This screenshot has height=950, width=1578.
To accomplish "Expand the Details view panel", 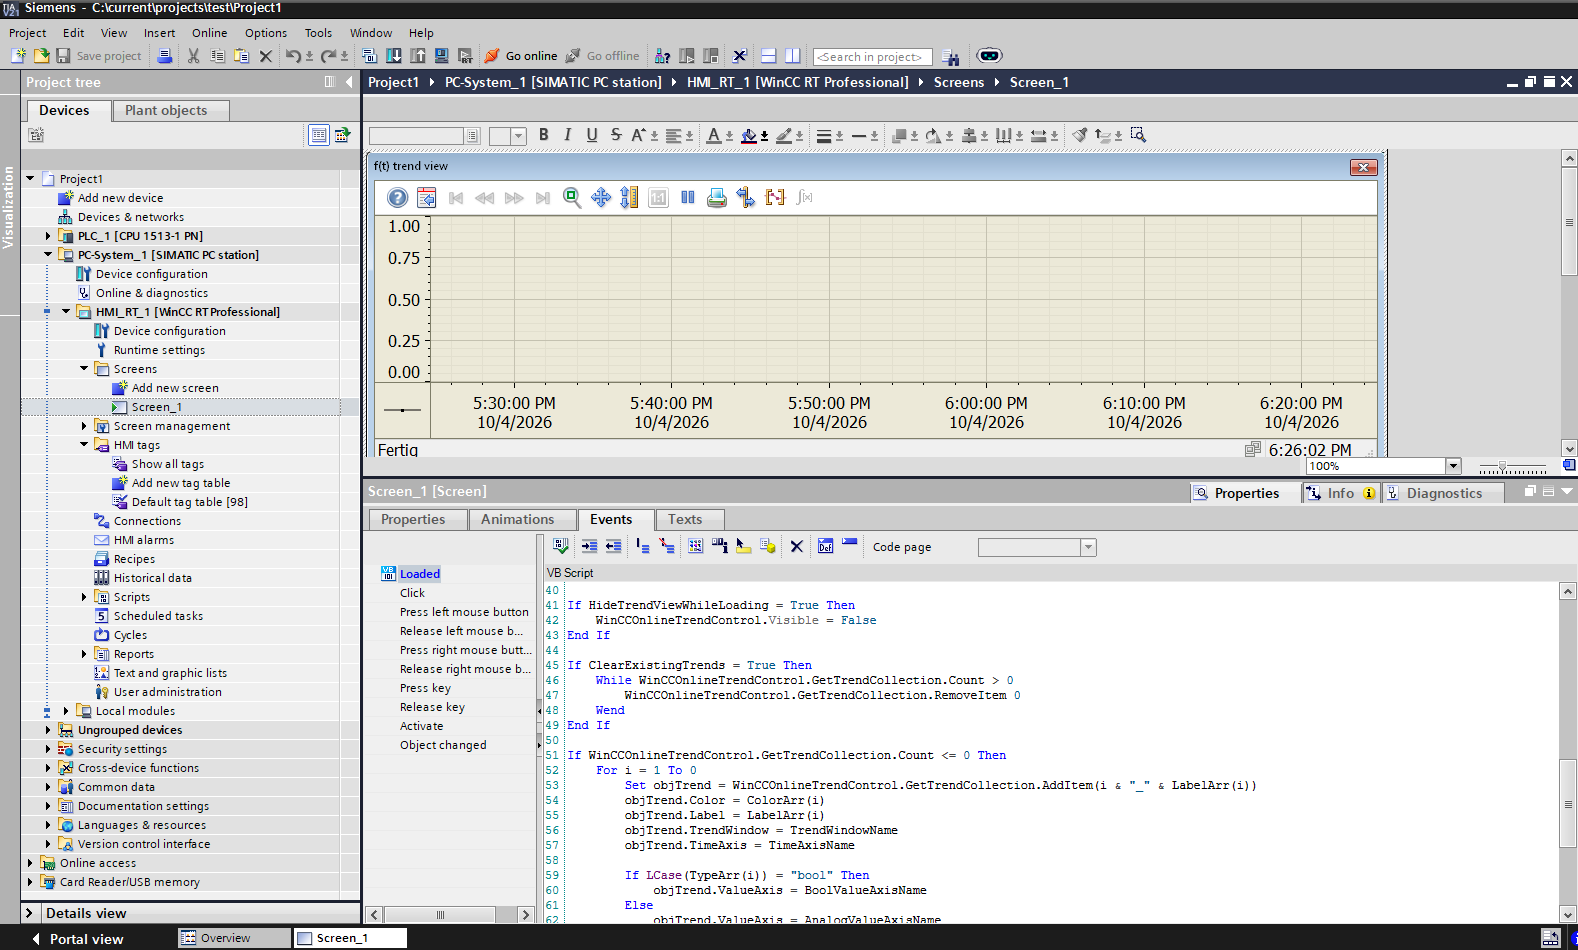I will (x=29, y=913).
